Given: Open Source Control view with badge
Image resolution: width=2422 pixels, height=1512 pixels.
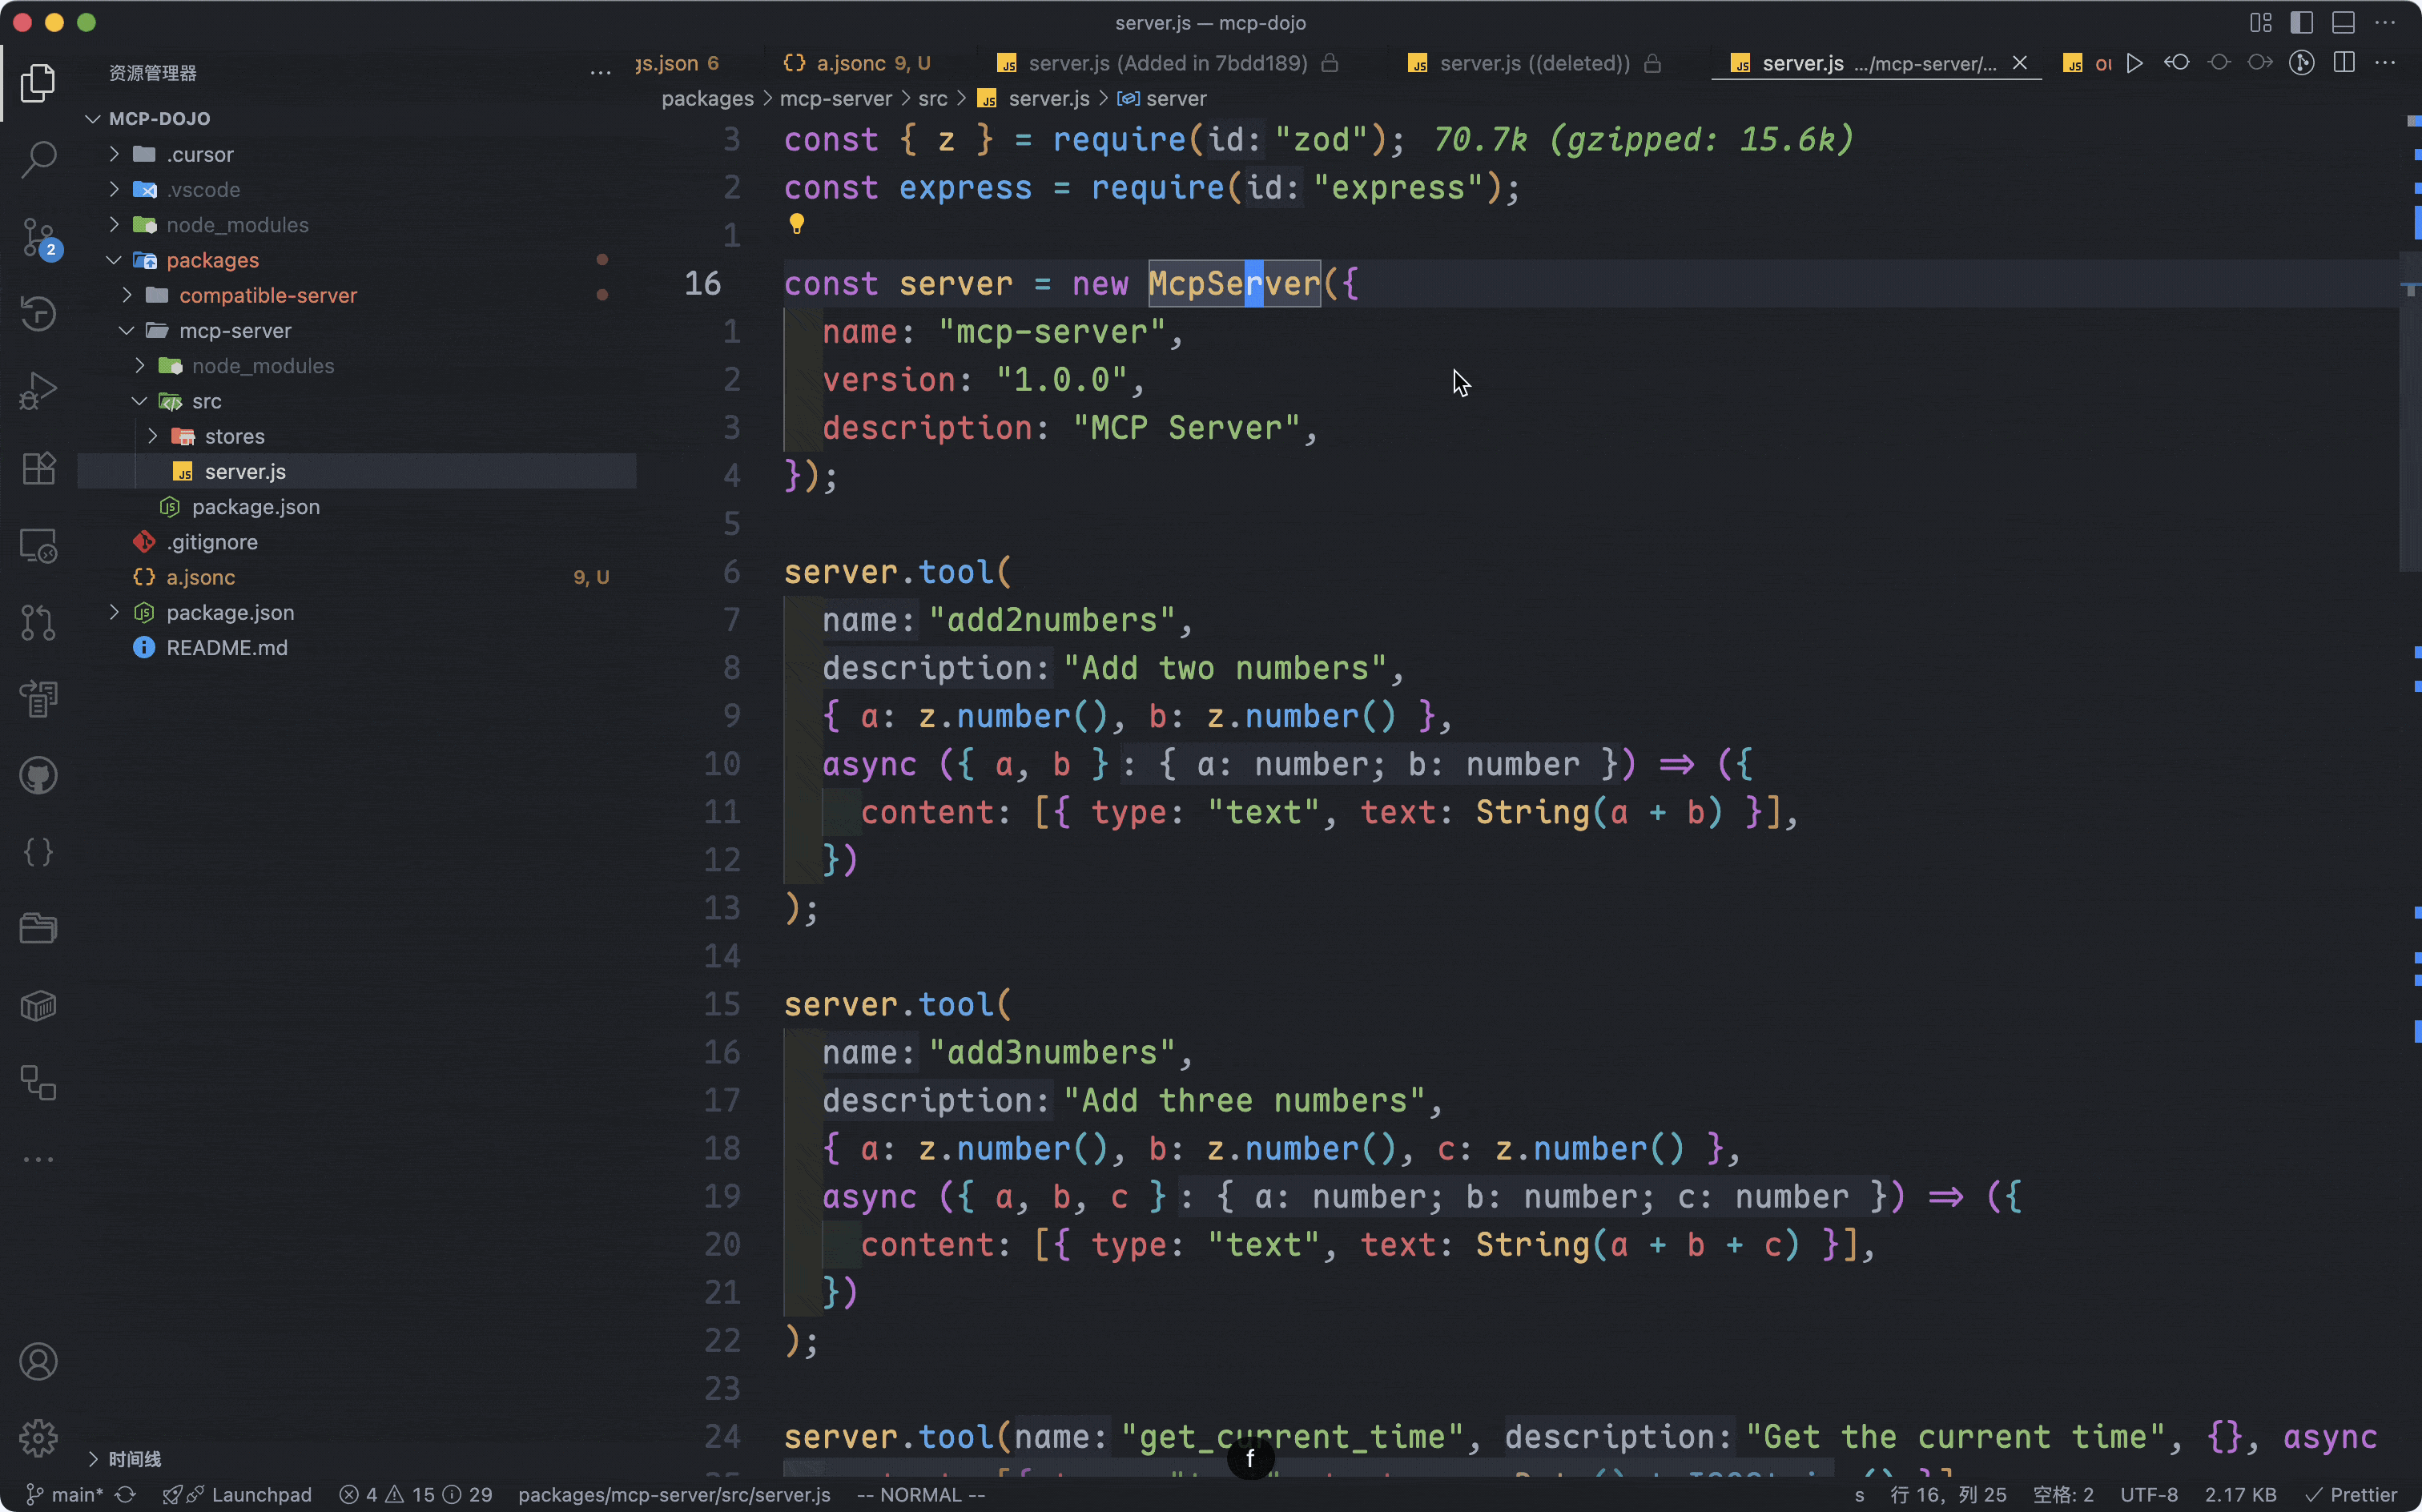Looking at the screenshot, I should click(x=38, y=237).
